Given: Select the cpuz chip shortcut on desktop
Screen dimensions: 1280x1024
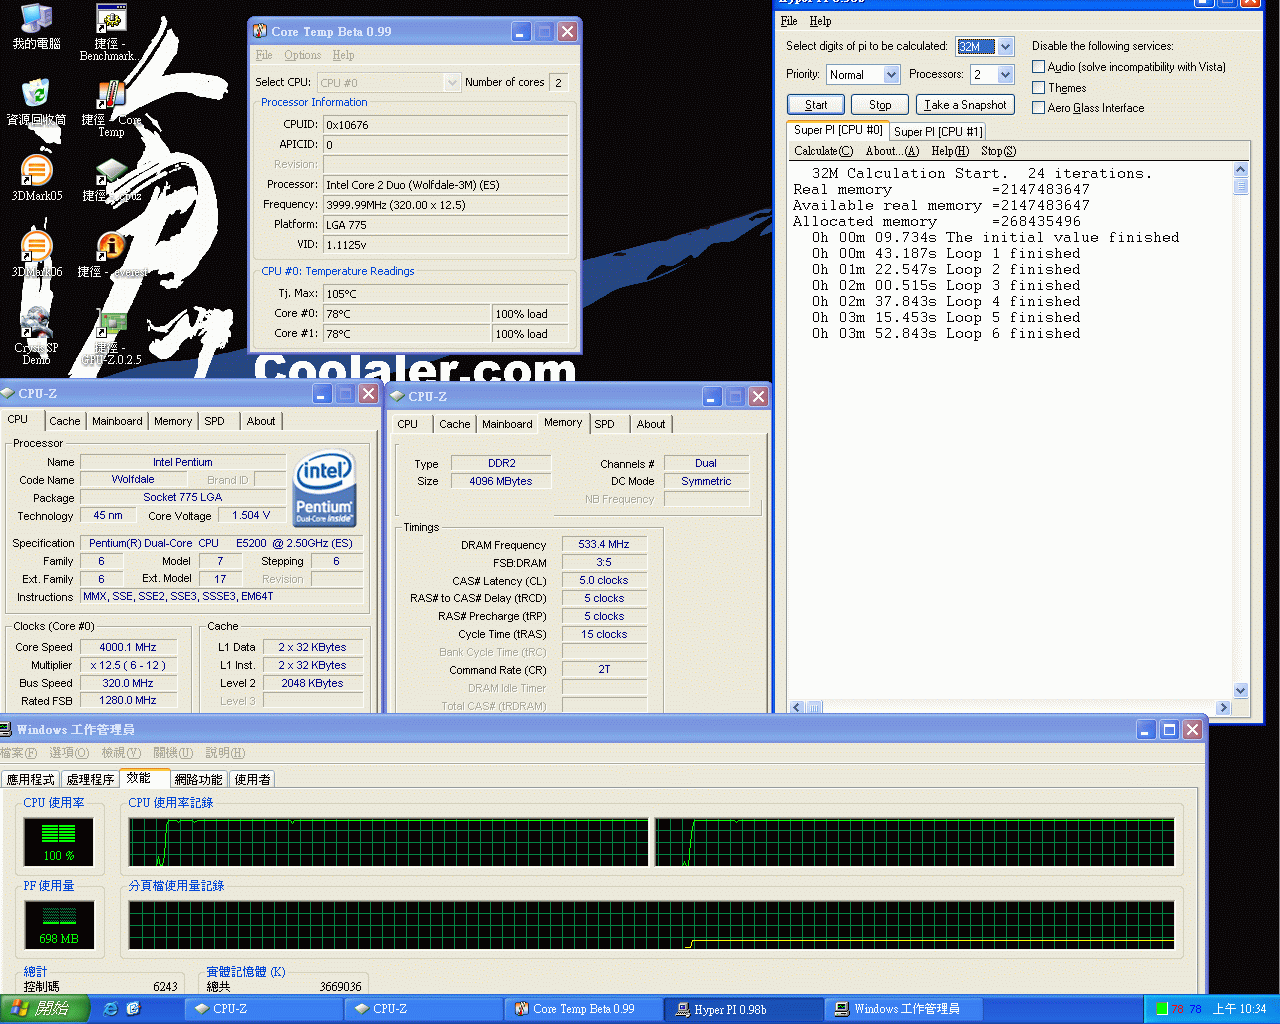Looking at the screenshot, I should click(111, 180).
